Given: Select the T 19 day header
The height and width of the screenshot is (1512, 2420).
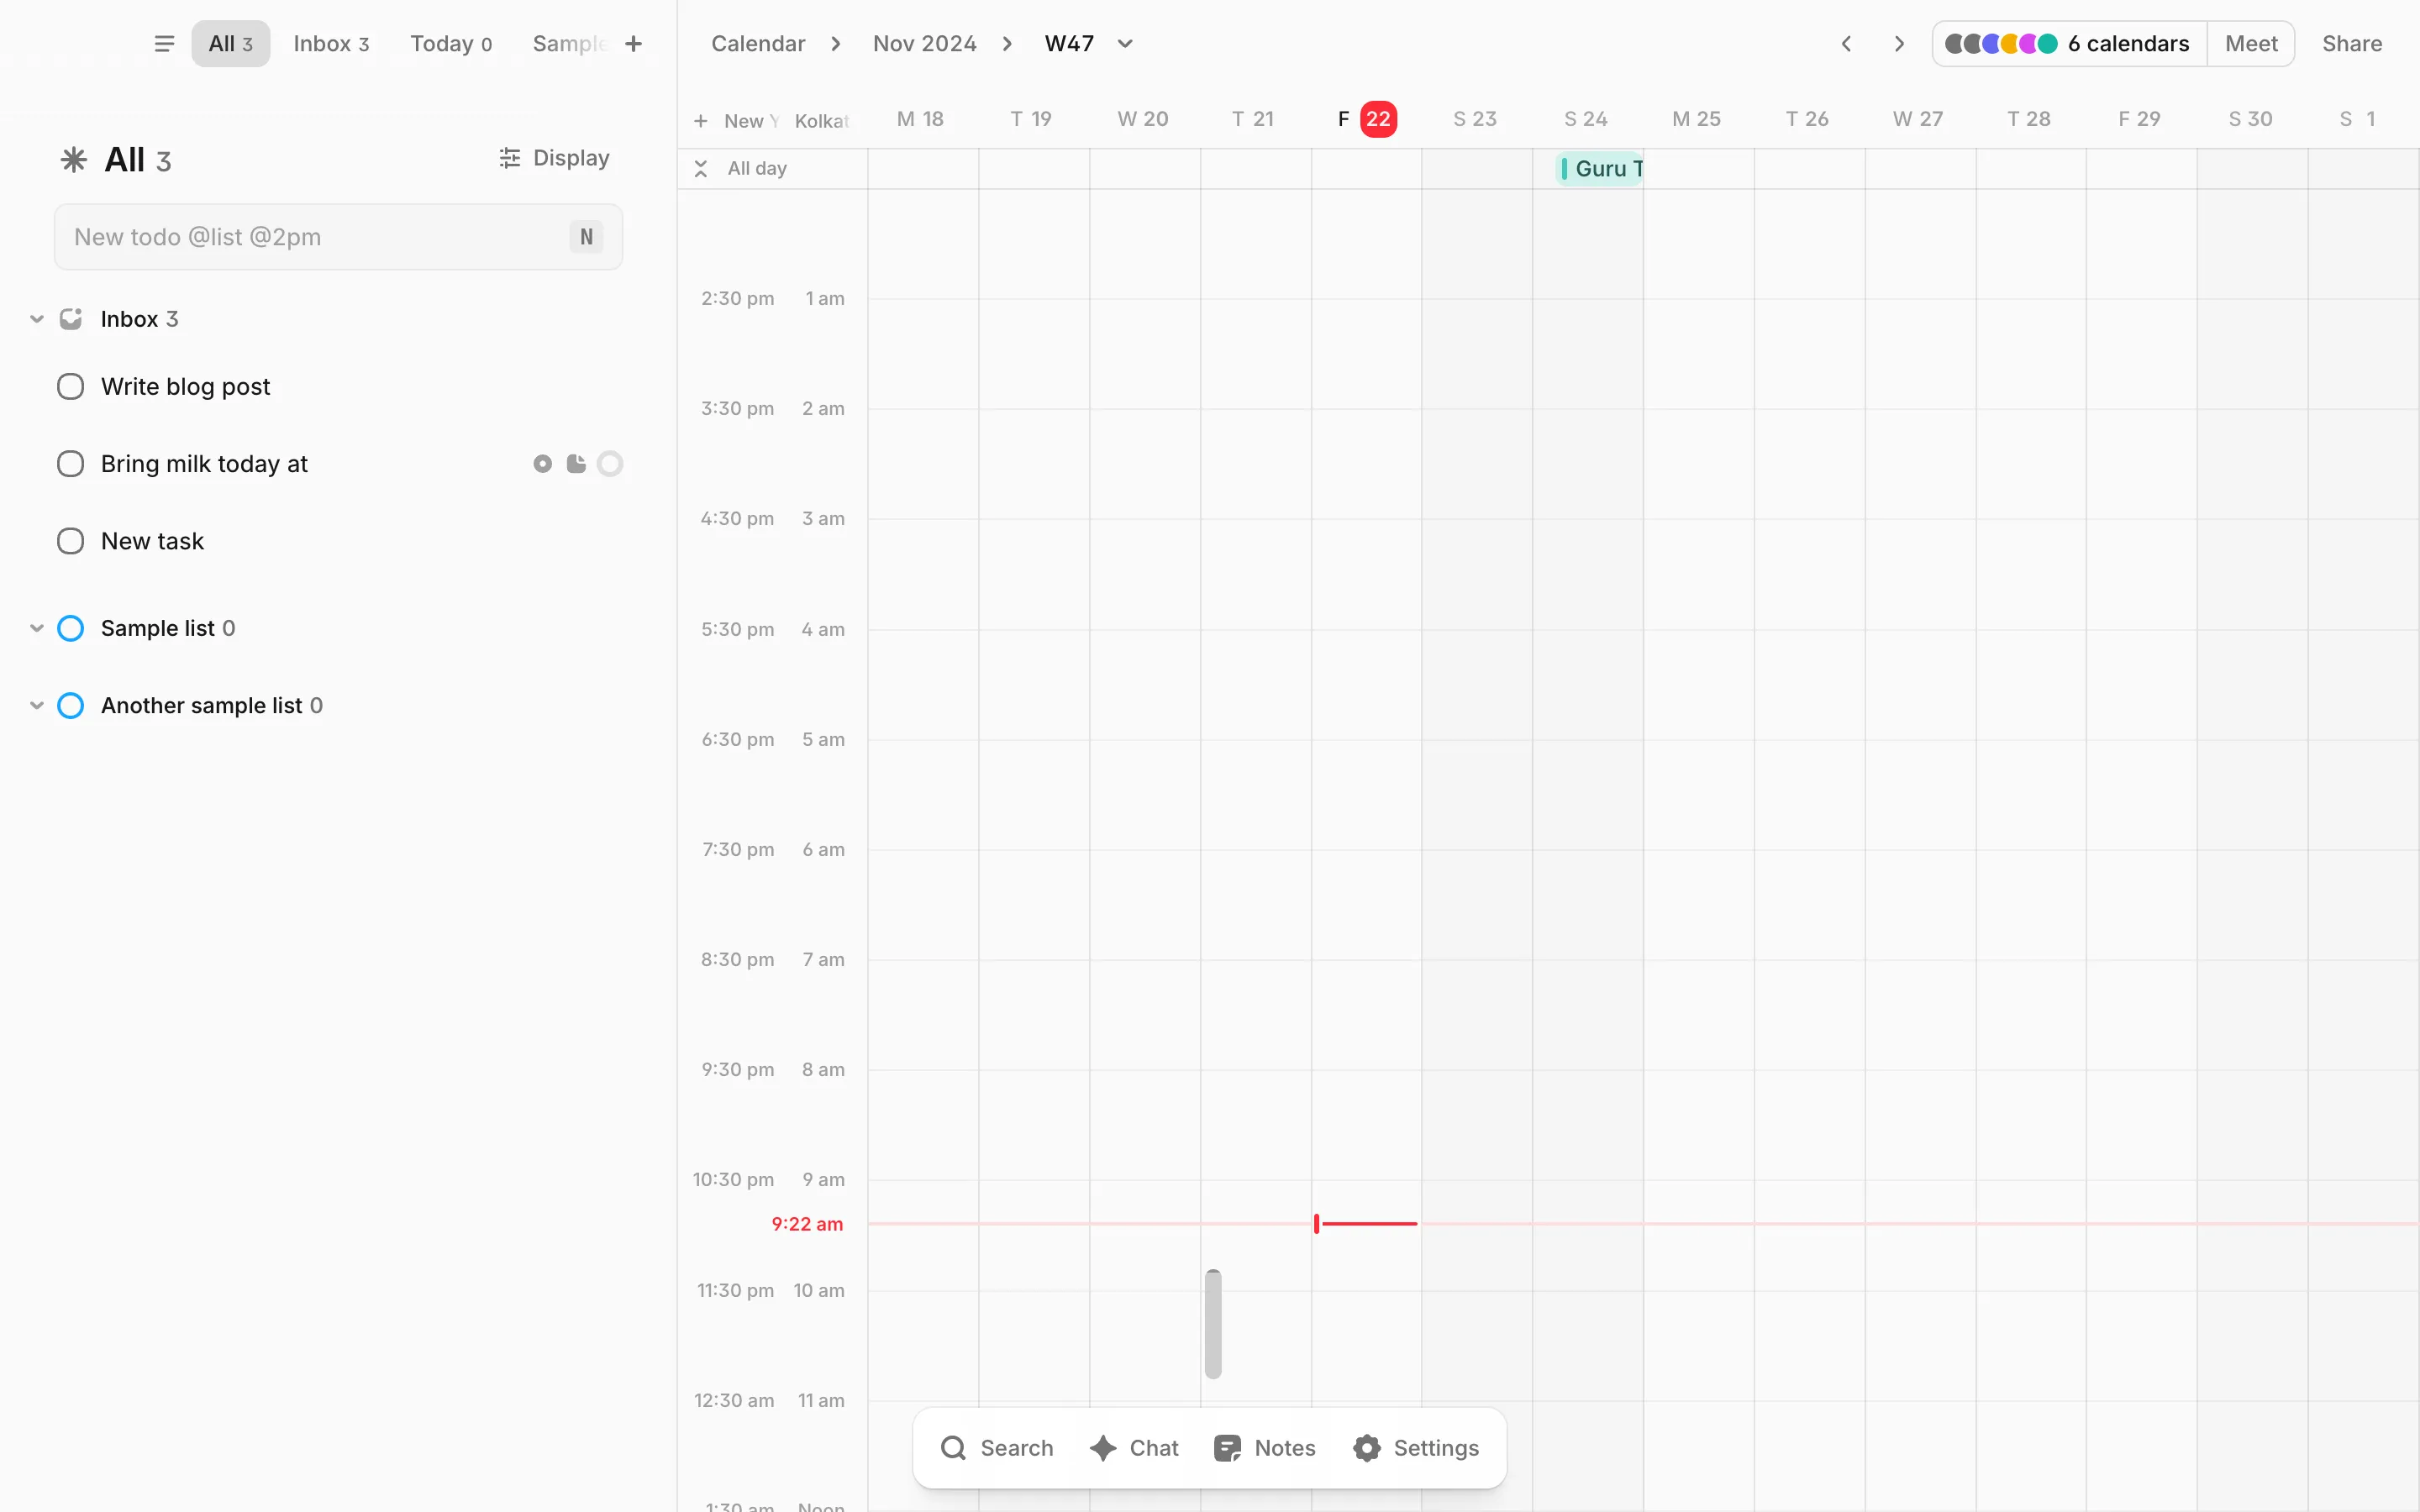Looking at the screenshot, I should point(1031,119).
